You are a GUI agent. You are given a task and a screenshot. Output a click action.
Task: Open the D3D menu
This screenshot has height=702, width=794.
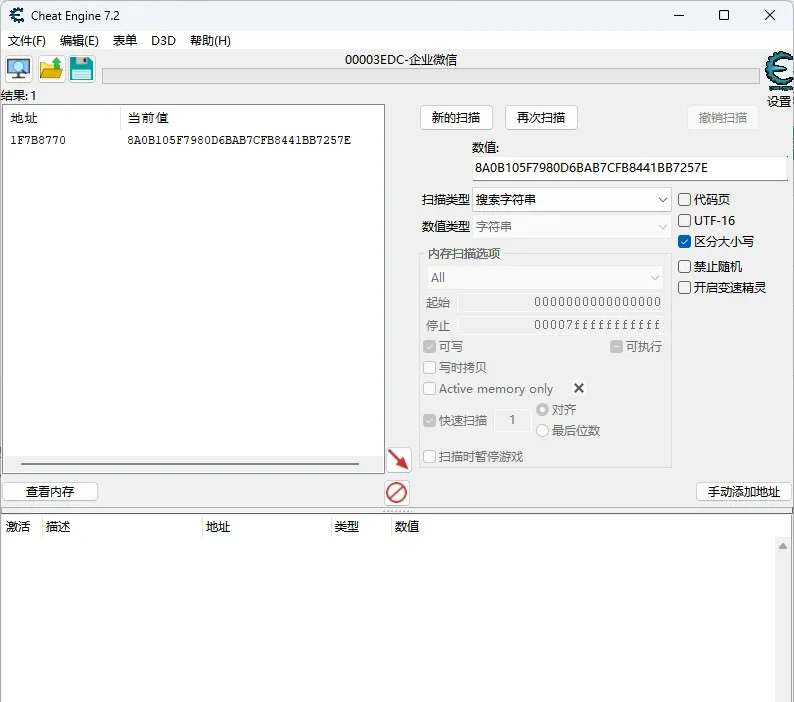pos(163,41)
